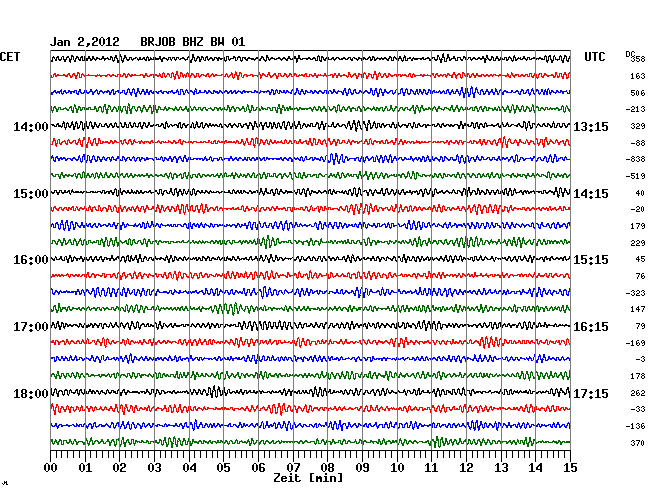Click the '04' minute axis label
The height and width of the screenshot is (494, 650).
[189, 468]
